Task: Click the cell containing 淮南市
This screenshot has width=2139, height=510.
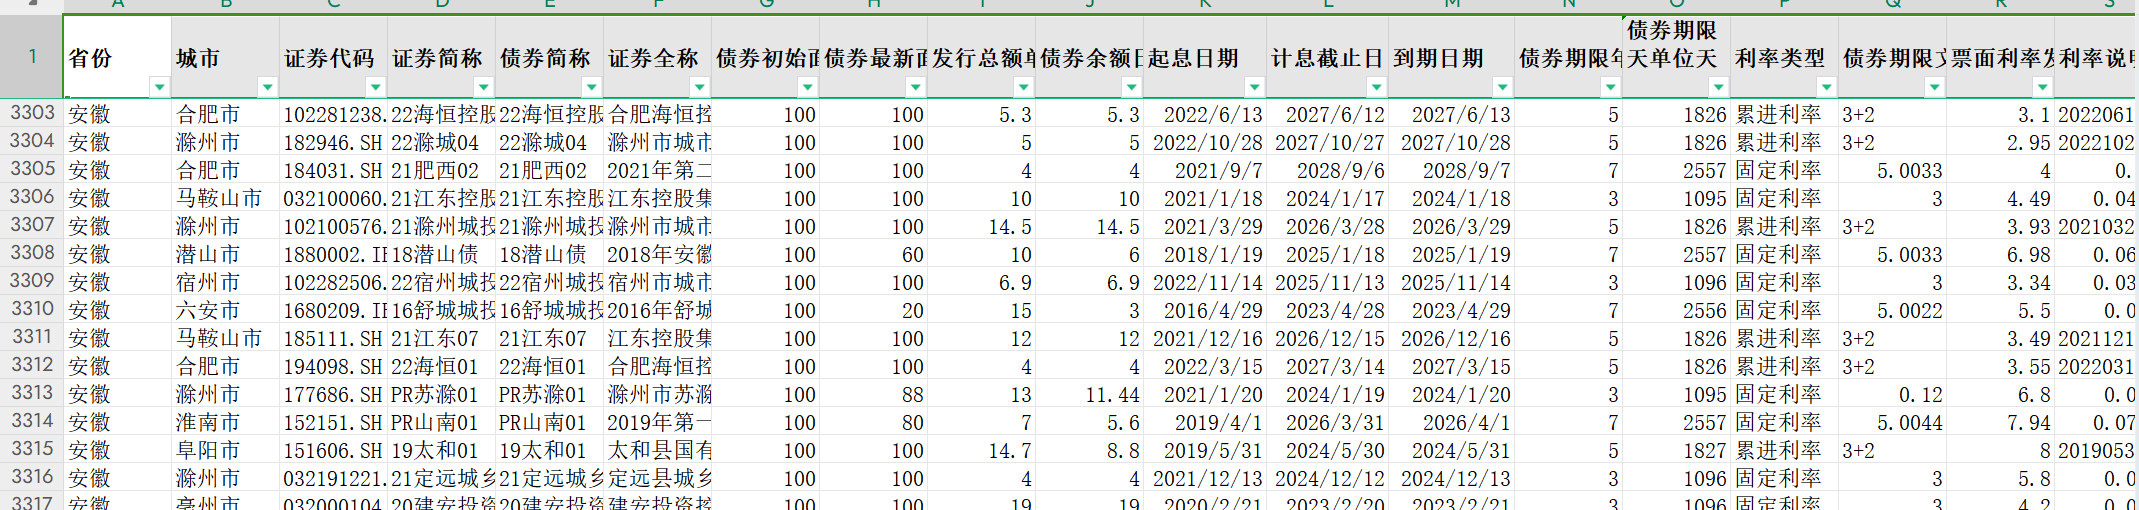Action: click(x=225, y=422)
